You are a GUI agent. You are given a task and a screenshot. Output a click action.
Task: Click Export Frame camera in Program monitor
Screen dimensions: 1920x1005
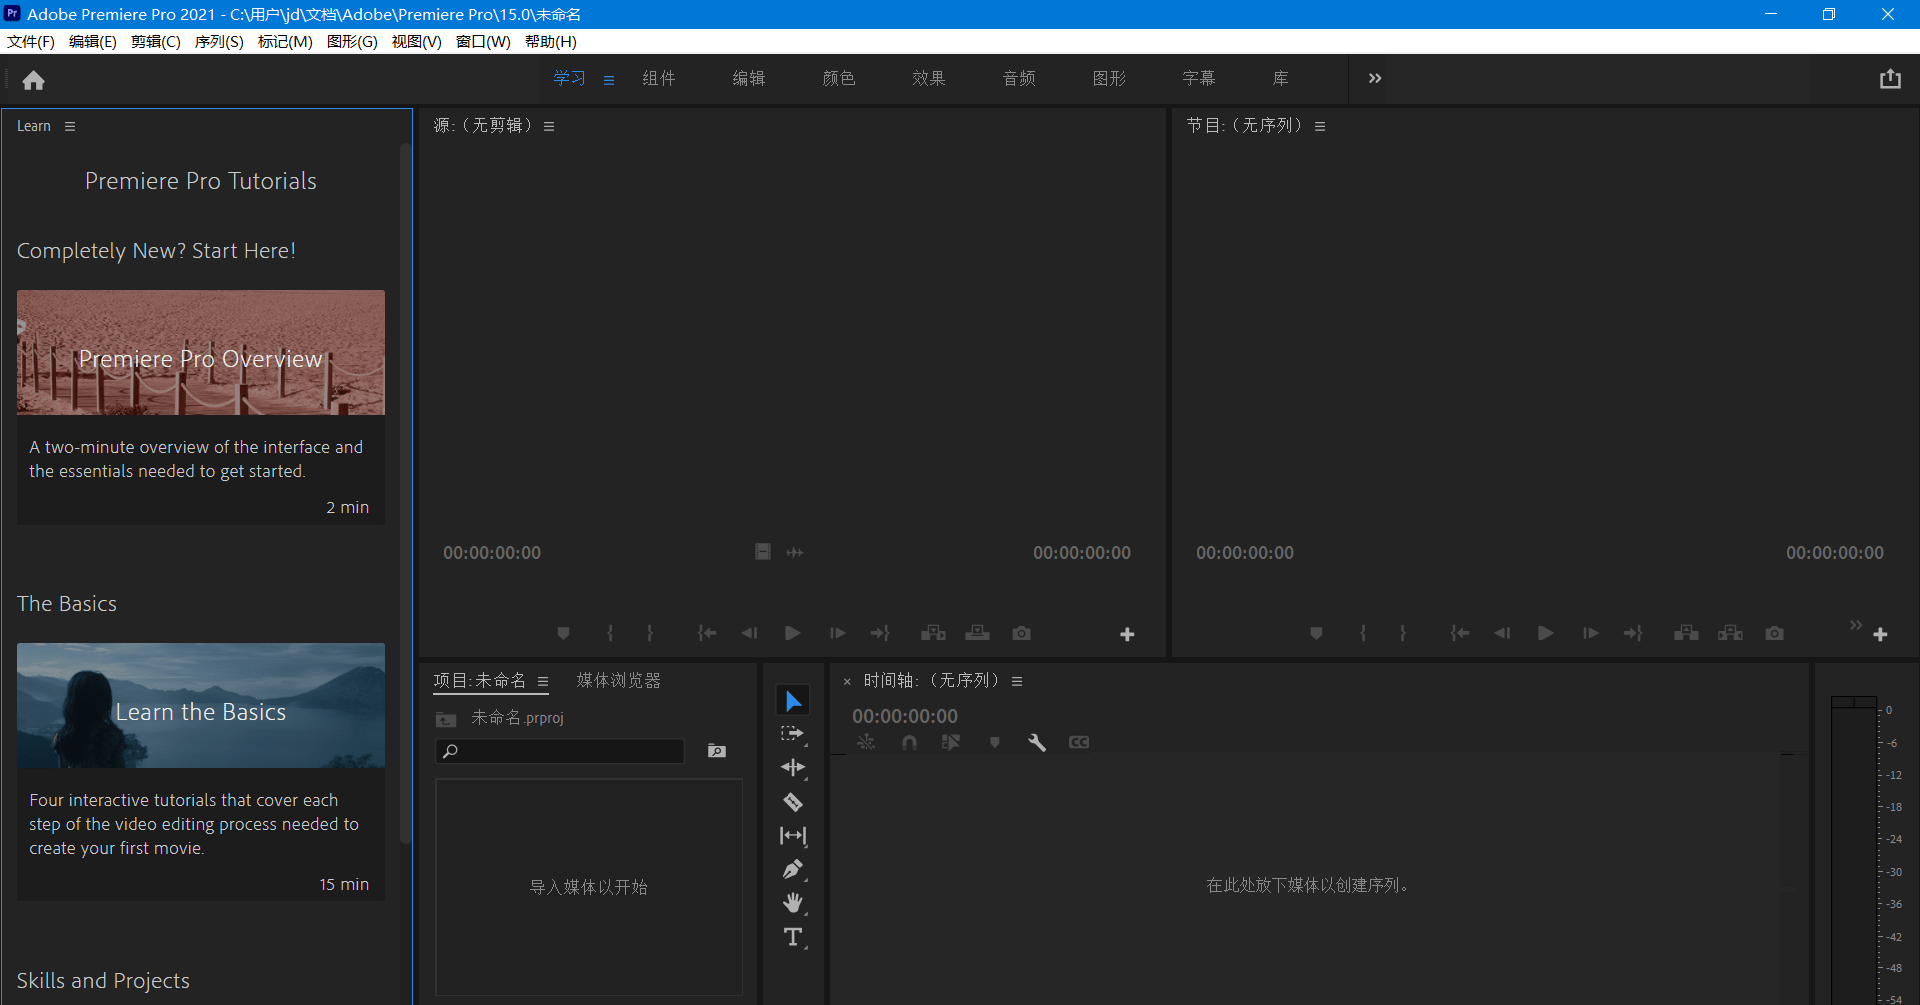click(1774, 633)
